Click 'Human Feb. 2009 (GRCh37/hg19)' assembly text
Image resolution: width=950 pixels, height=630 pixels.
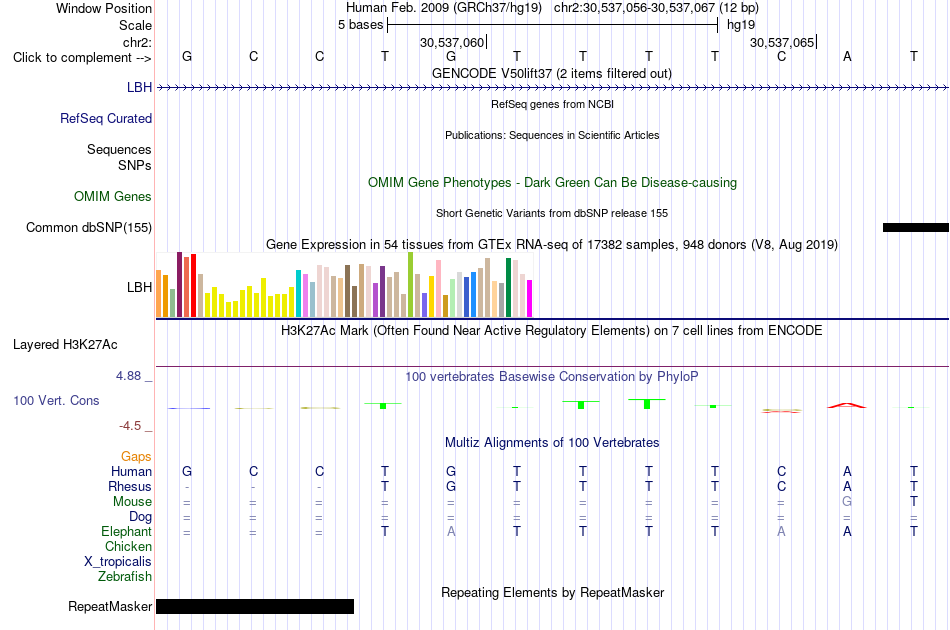443,8
